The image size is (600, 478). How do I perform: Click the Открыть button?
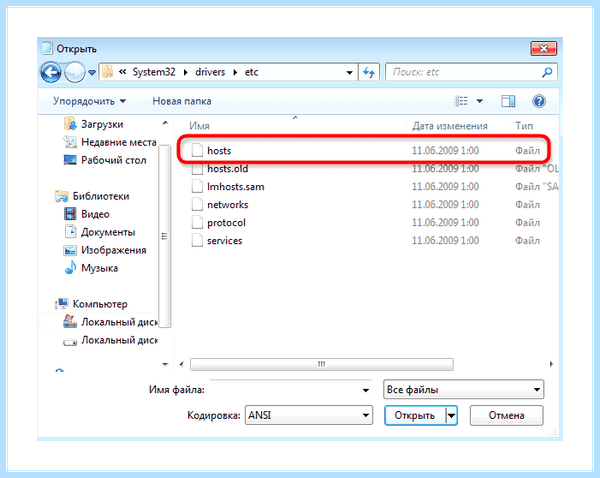415,415
